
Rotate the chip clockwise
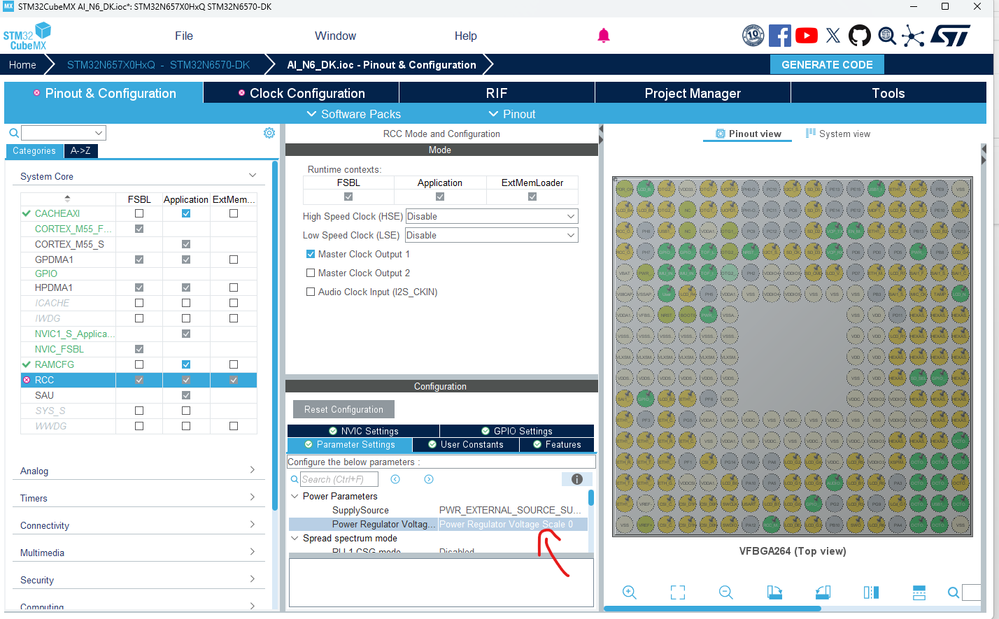pyautogui.click(x=774, y=592)
